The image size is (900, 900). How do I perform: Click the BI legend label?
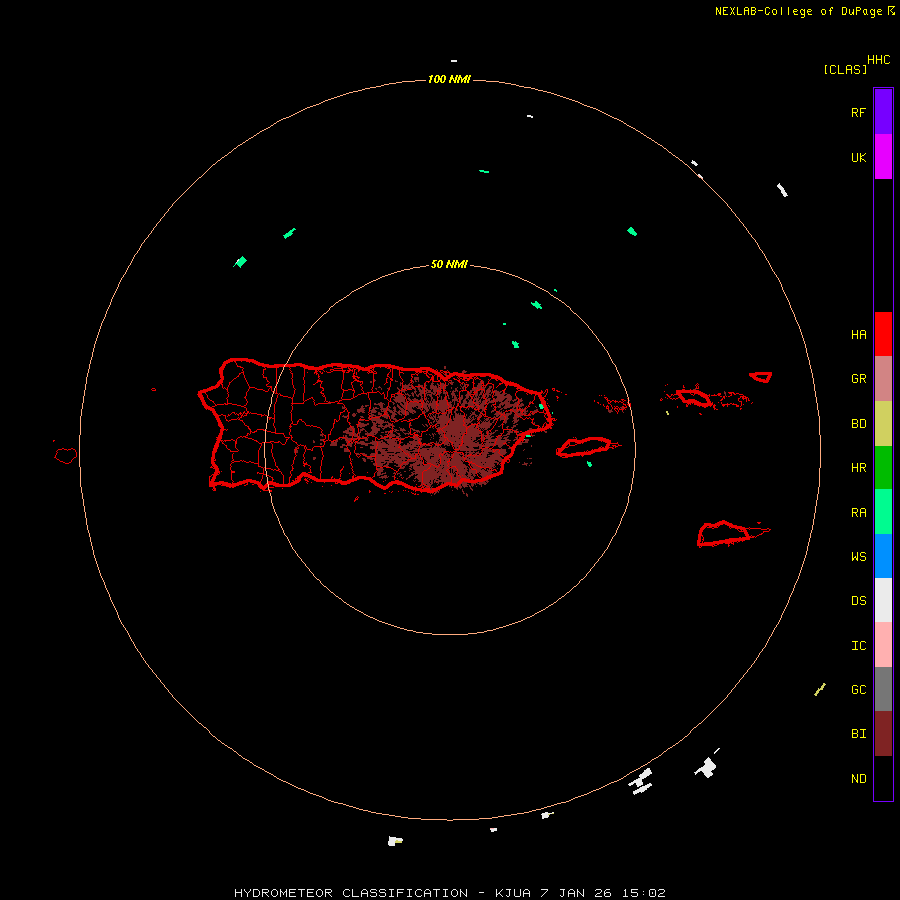click(x=858, y=734)
